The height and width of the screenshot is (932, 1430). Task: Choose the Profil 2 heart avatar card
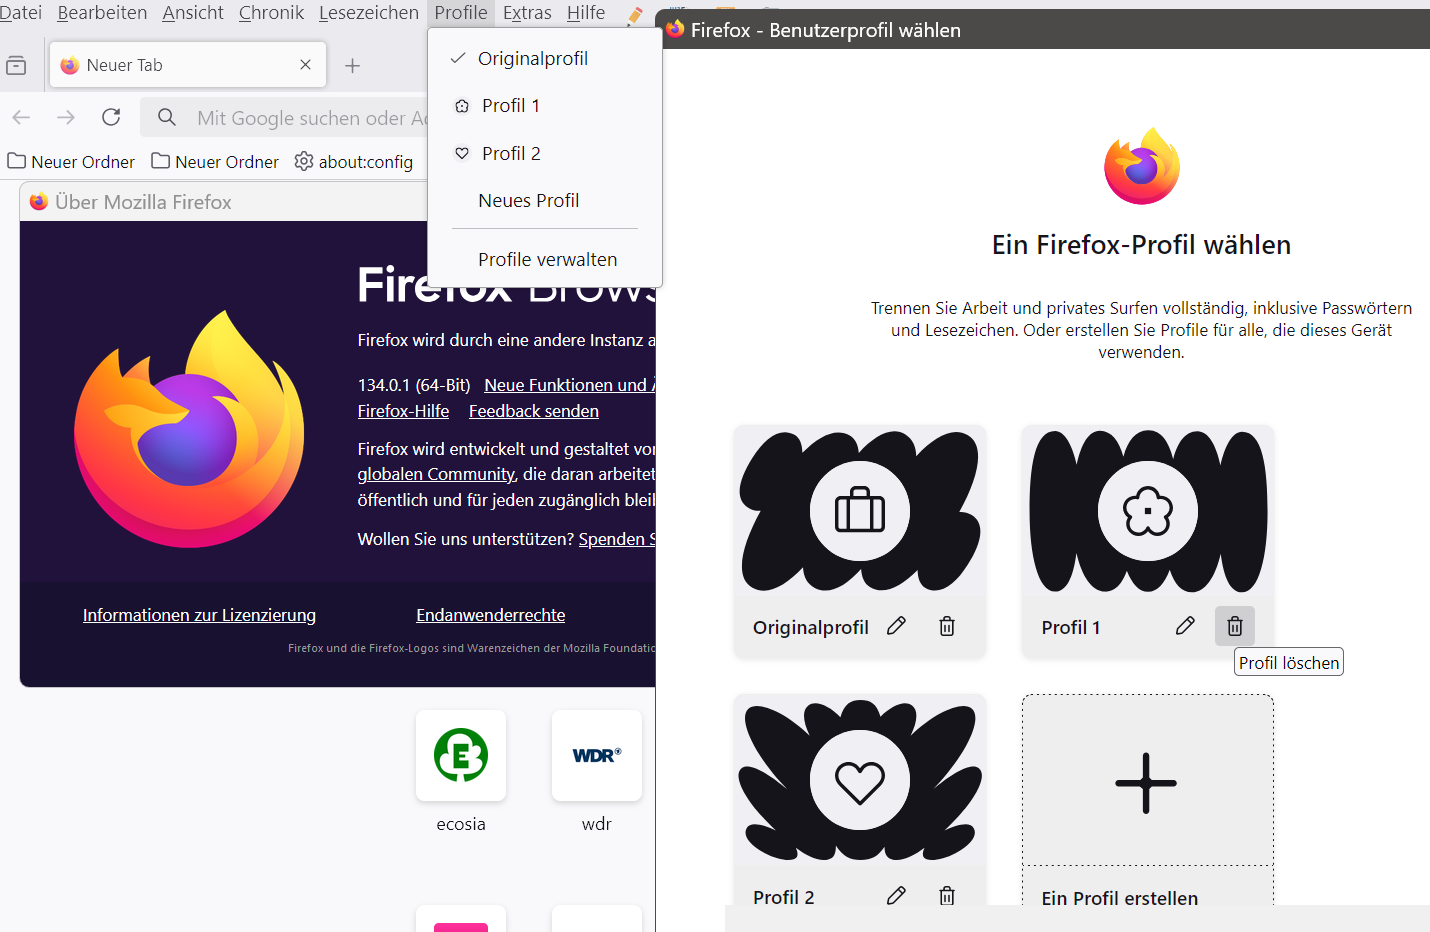[x=860, y=781]
